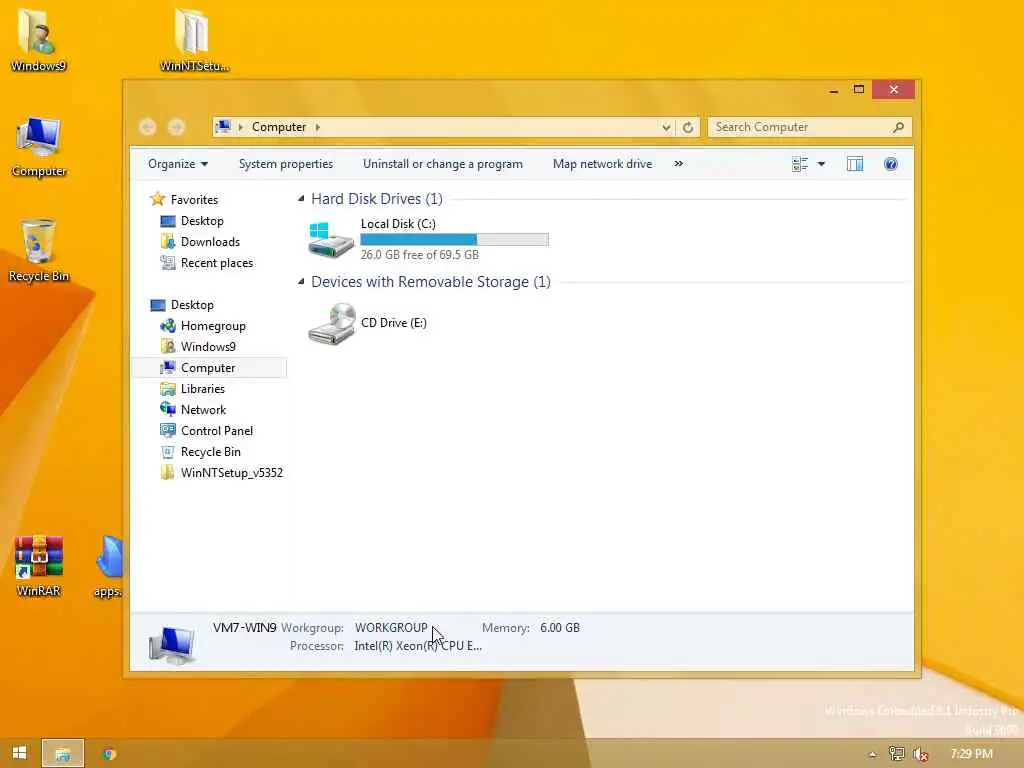
Task: Open System properties
Action: click(285, 164)
